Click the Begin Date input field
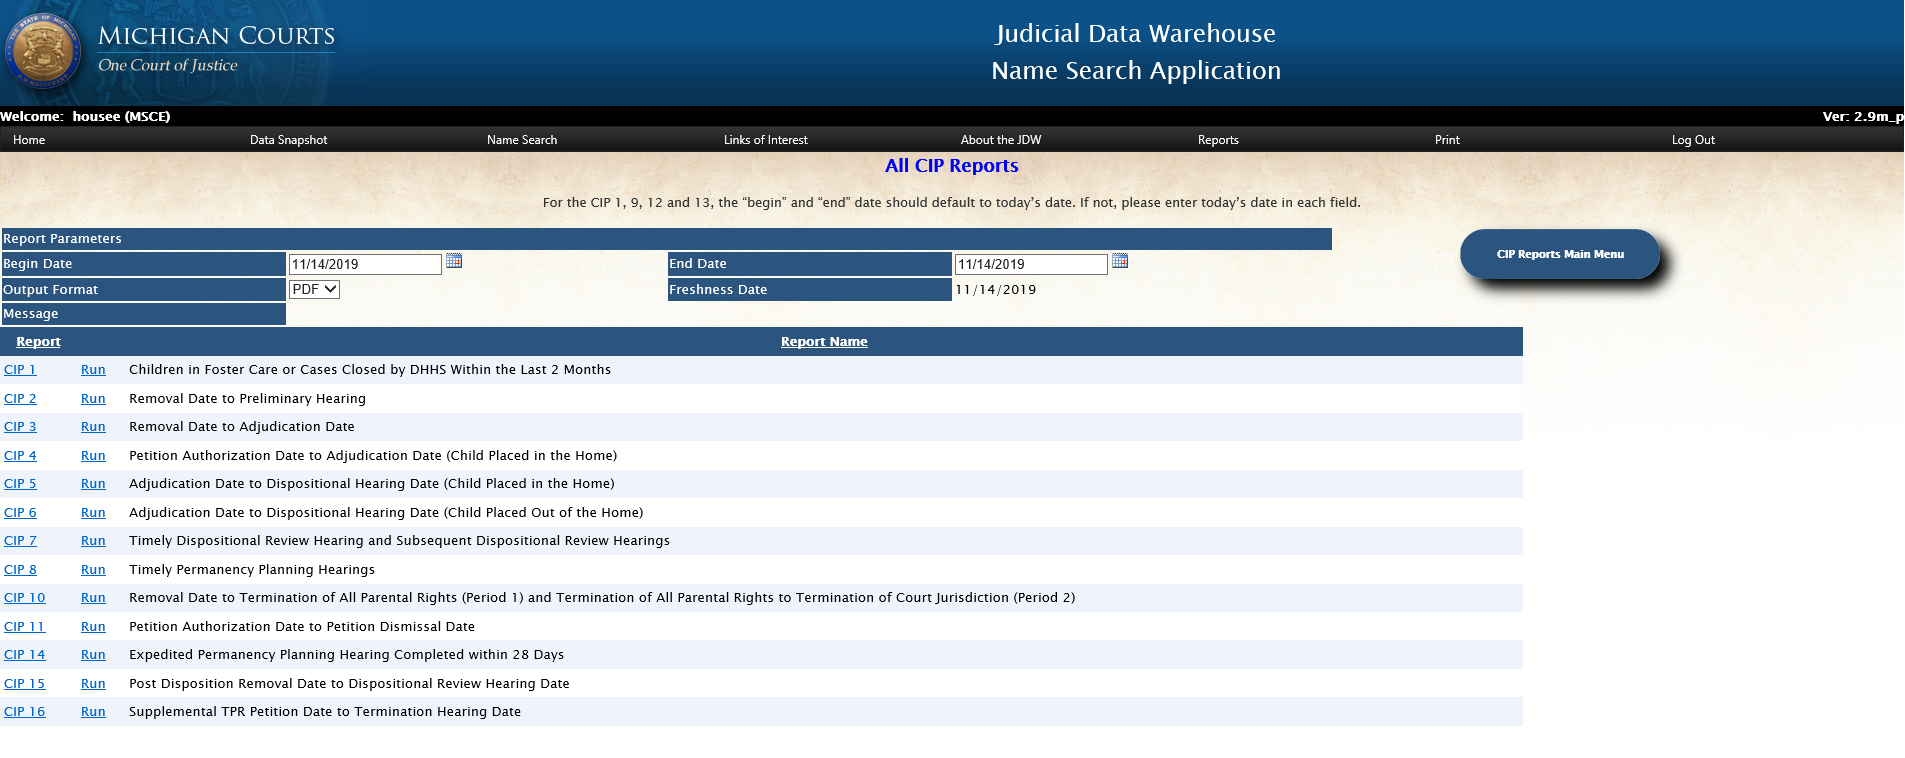The image size is (1905, 758). coord(364,264)
